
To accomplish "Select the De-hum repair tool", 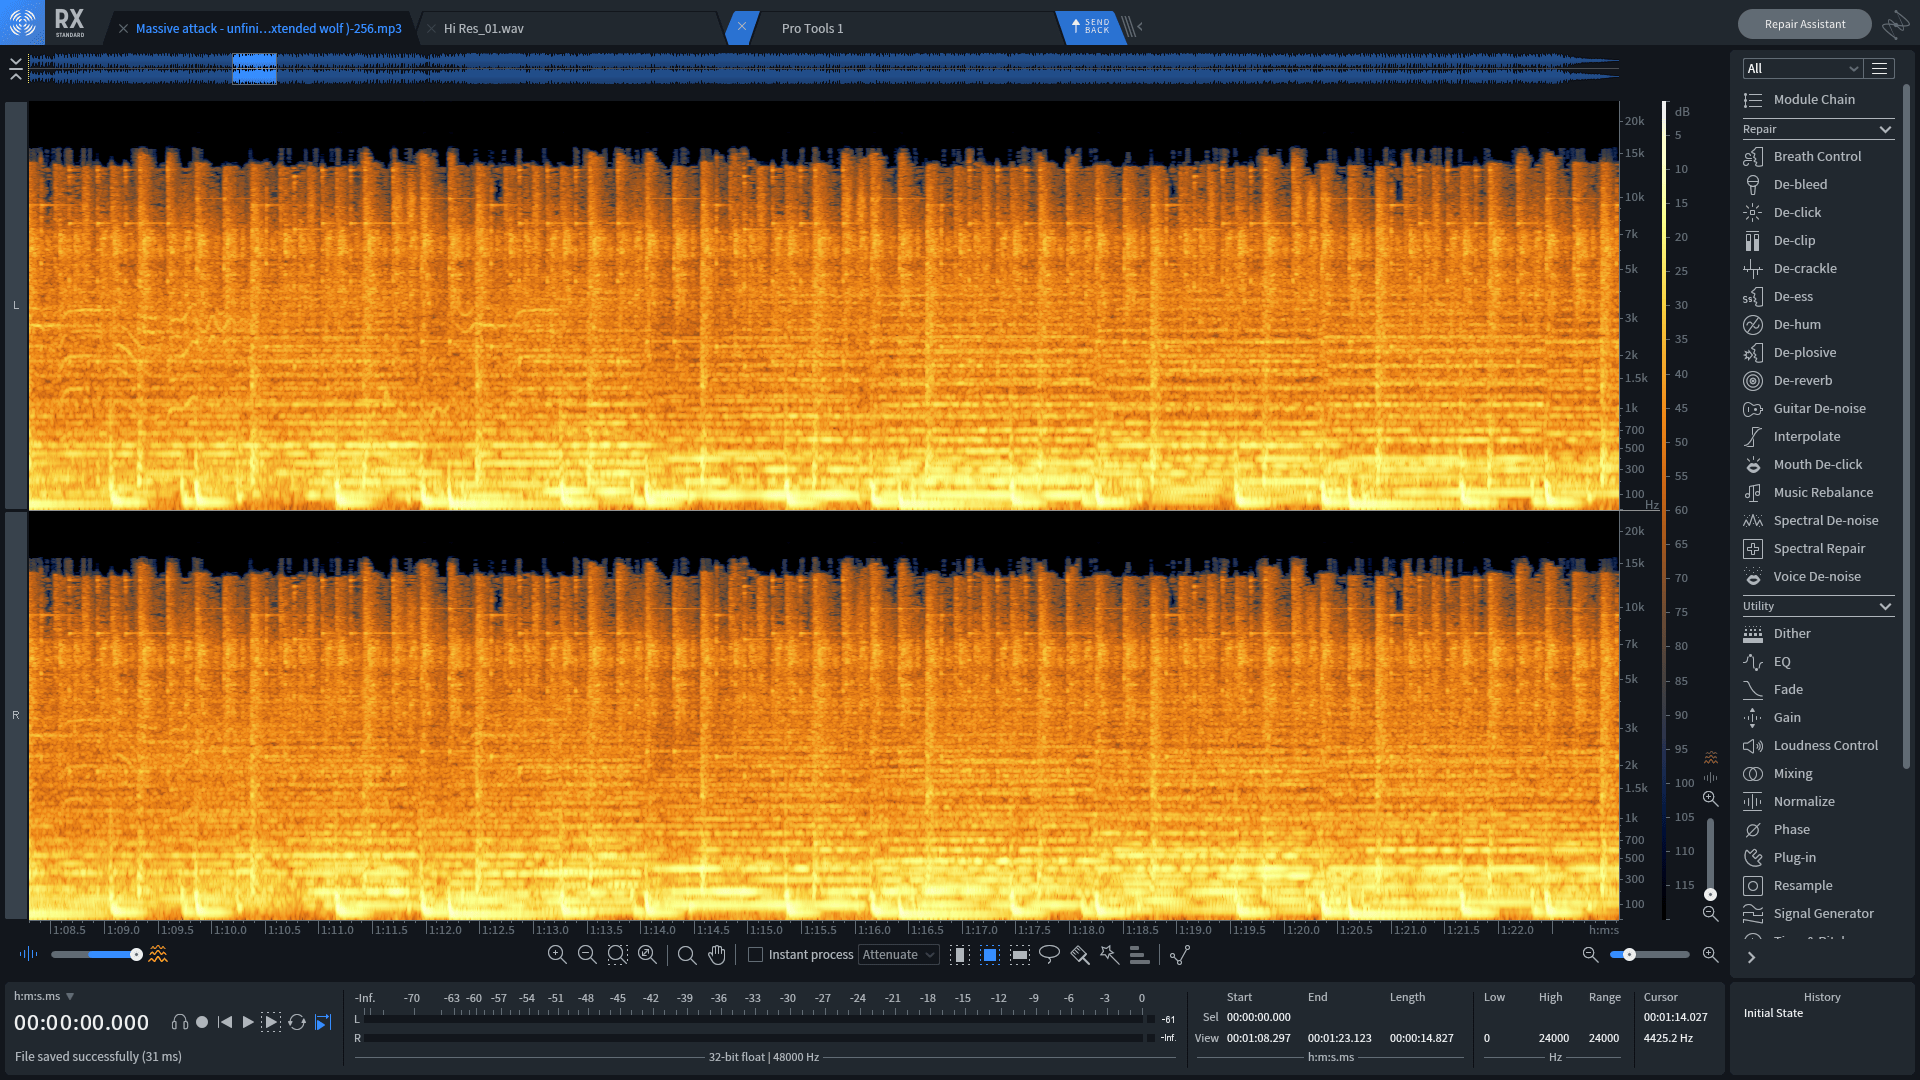I will click(x=1797, y=323).
